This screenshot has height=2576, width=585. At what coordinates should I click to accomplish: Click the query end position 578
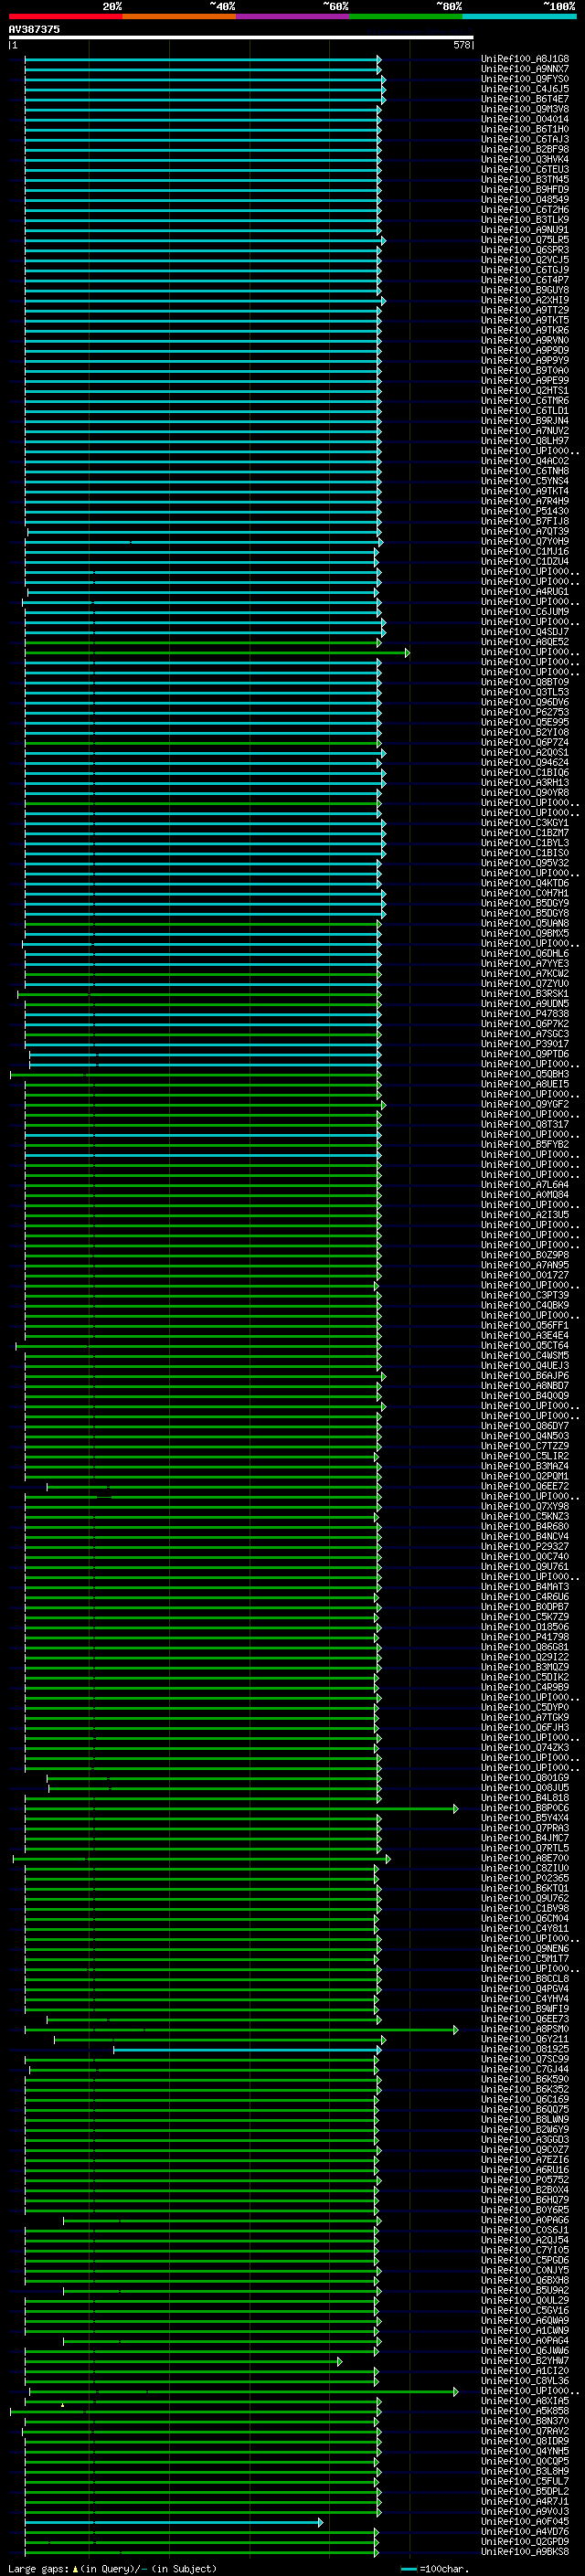point(462,45)
